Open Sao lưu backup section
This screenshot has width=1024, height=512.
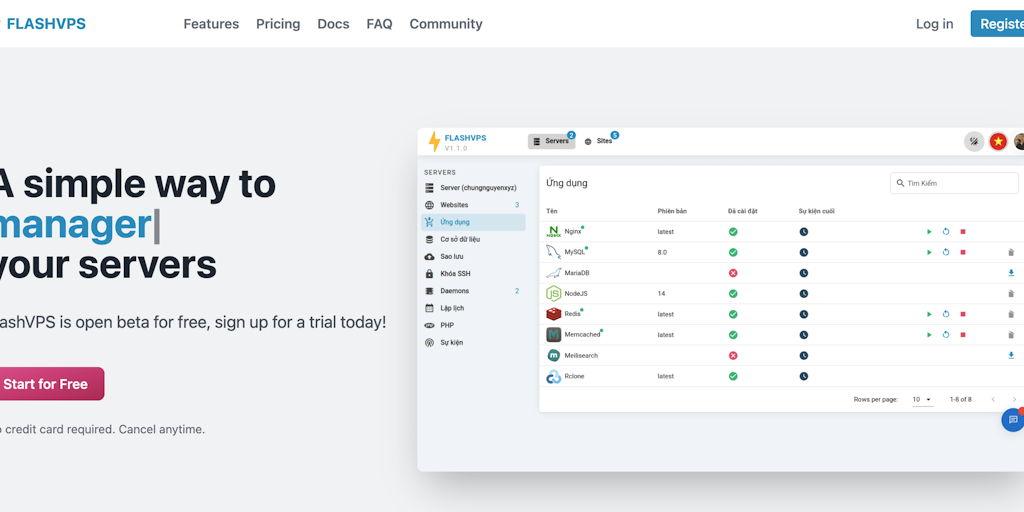pyautogui.click(x=473, y=257)
